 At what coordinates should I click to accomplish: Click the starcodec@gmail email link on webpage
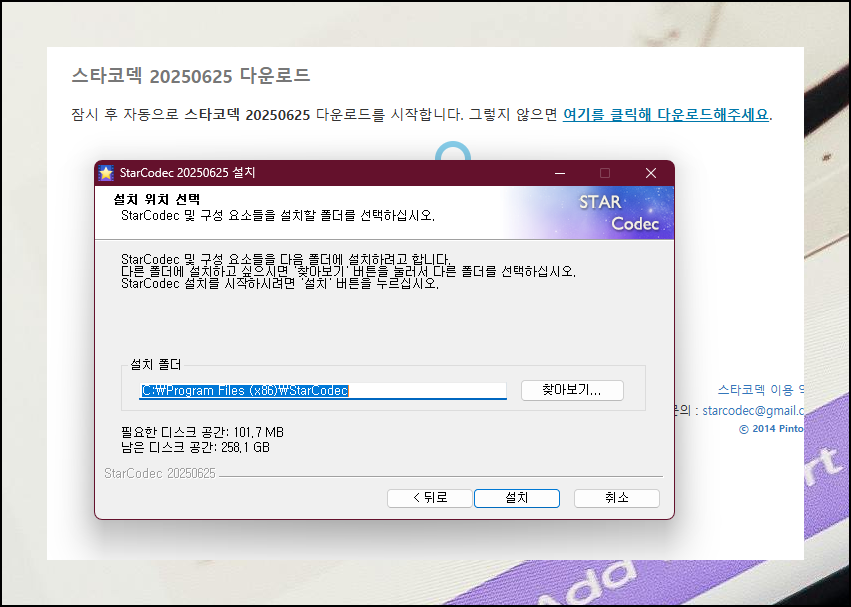(753, 410)
